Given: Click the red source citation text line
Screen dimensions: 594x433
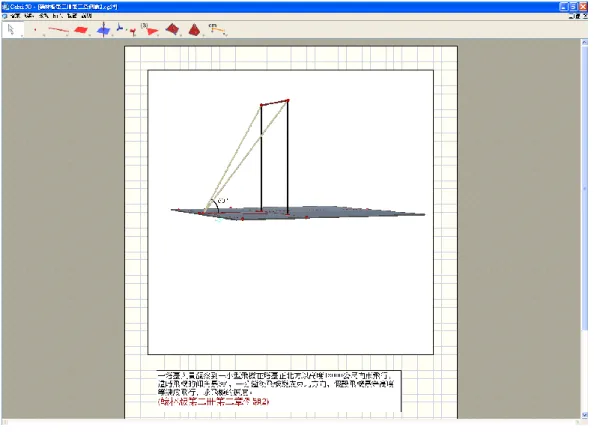Looking at the screenshot, I should tap(213, 402).
